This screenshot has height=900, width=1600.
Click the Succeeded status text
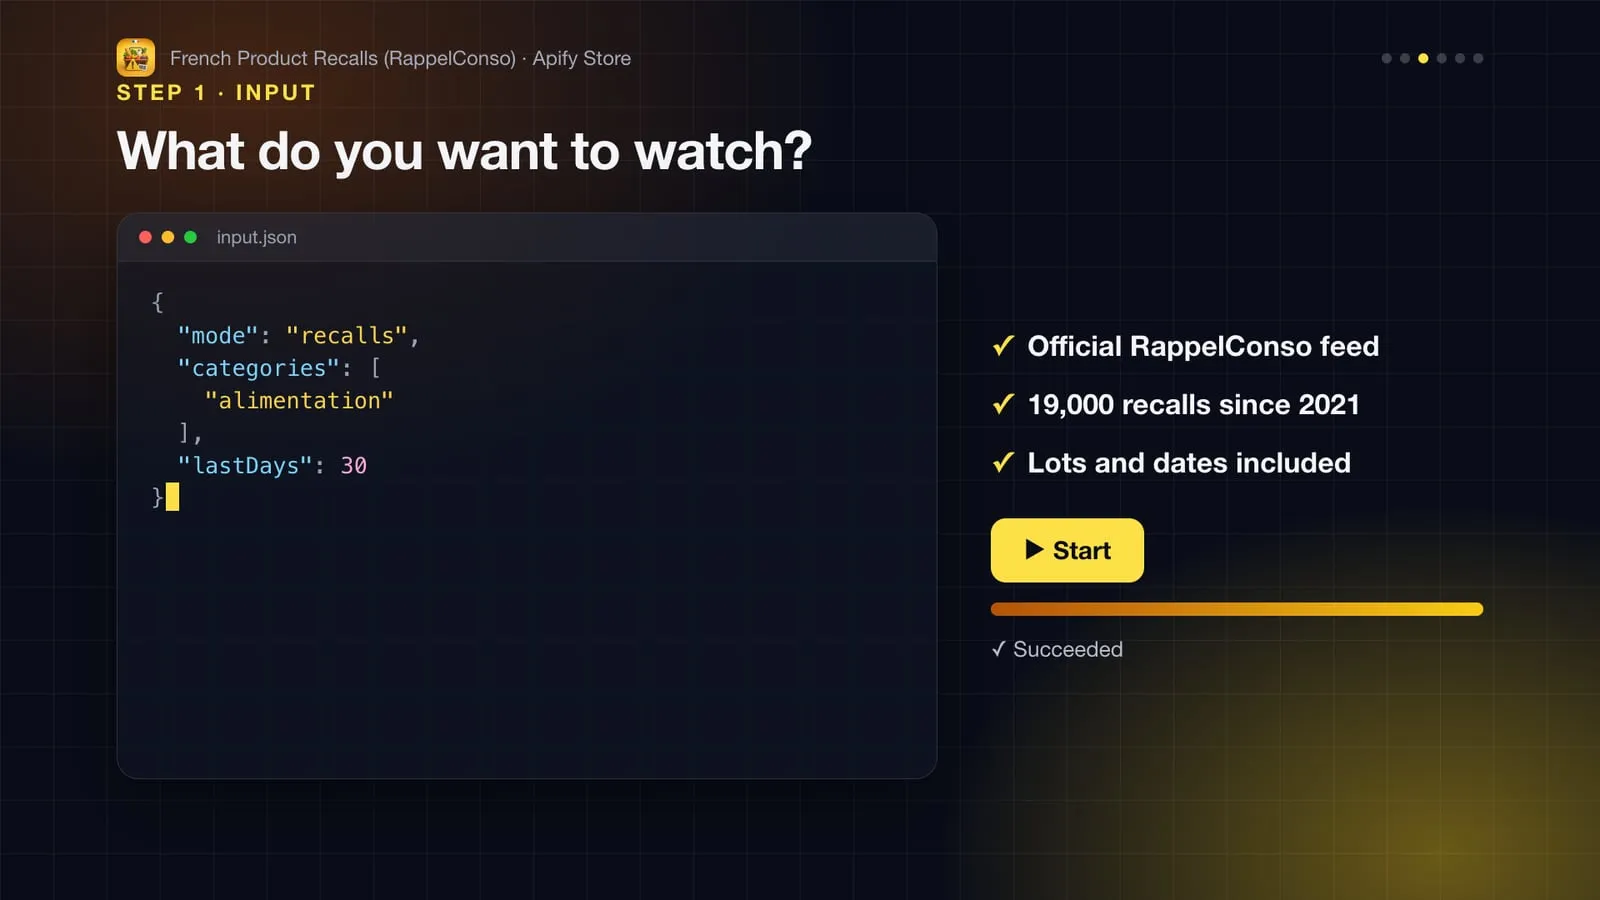pos(1068,649)
